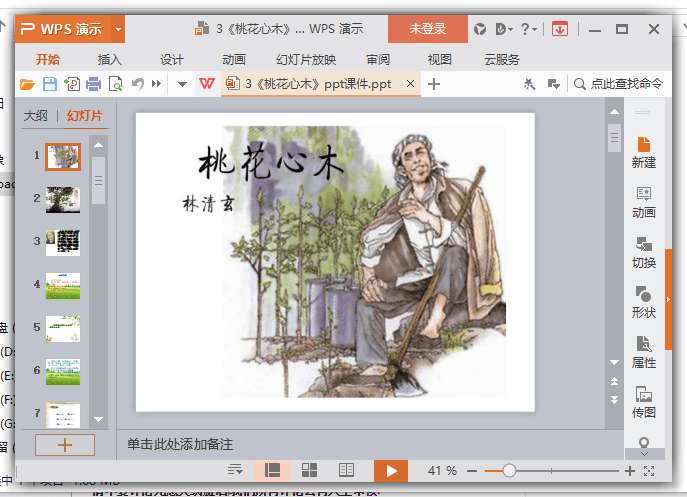Image resolution: width=687 pixels, height=497 pixels.
Task: Add a new document tab with plus
Action: coord(434,84)
